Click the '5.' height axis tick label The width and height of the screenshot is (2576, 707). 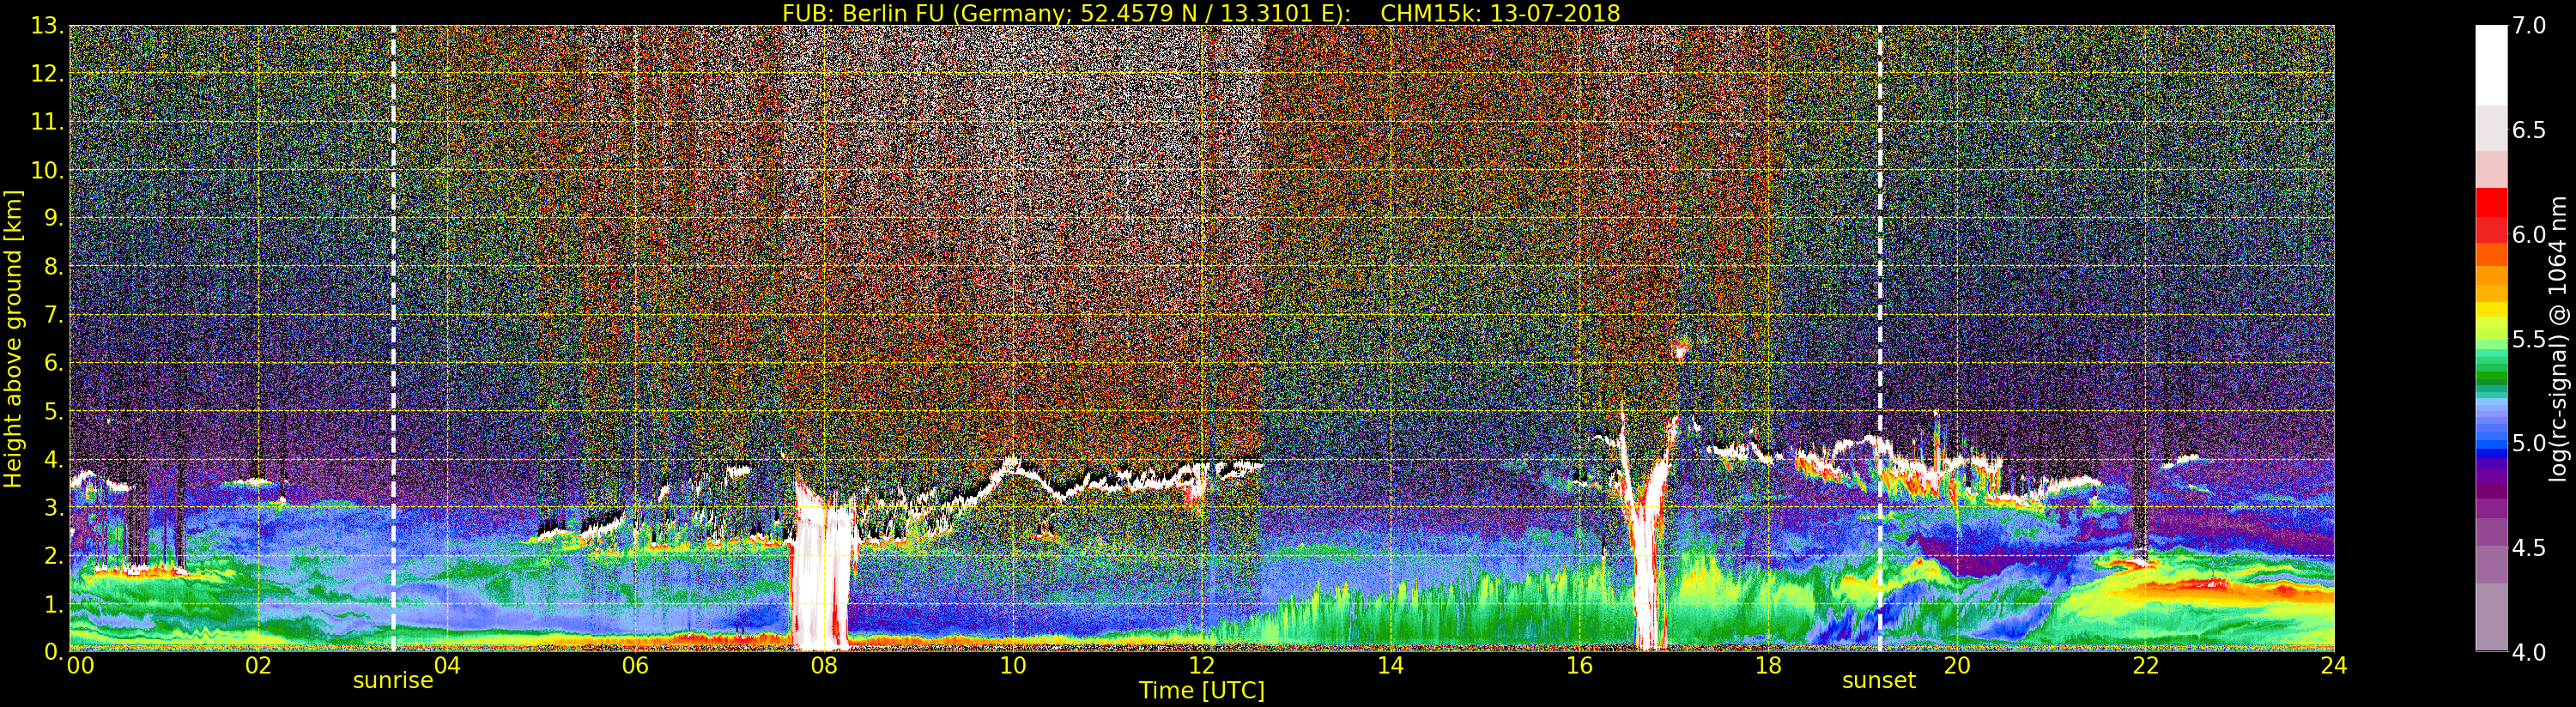tap(53, 411)
